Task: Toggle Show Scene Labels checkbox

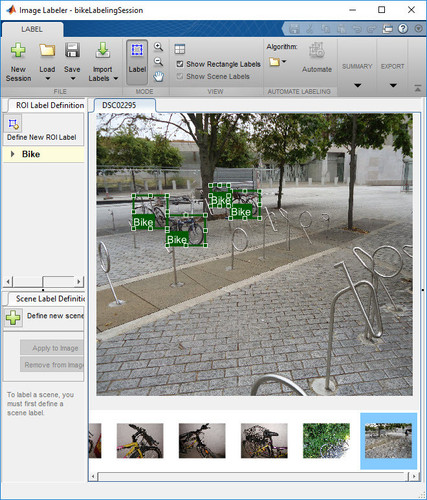Action: pos(180,76)
